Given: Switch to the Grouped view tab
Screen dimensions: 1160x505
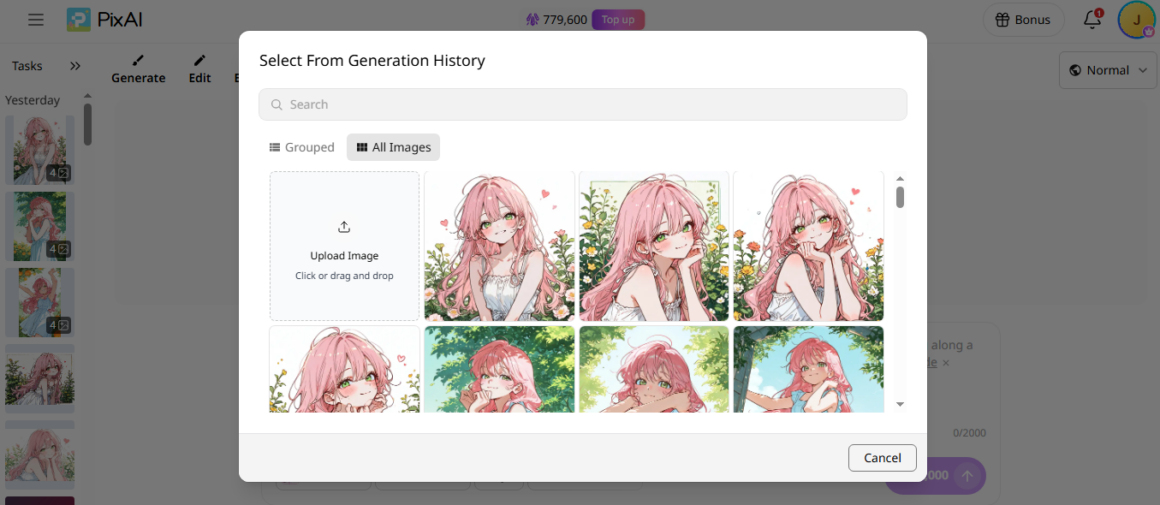Looking at the screenshot, I should click(x=301, y=147).
